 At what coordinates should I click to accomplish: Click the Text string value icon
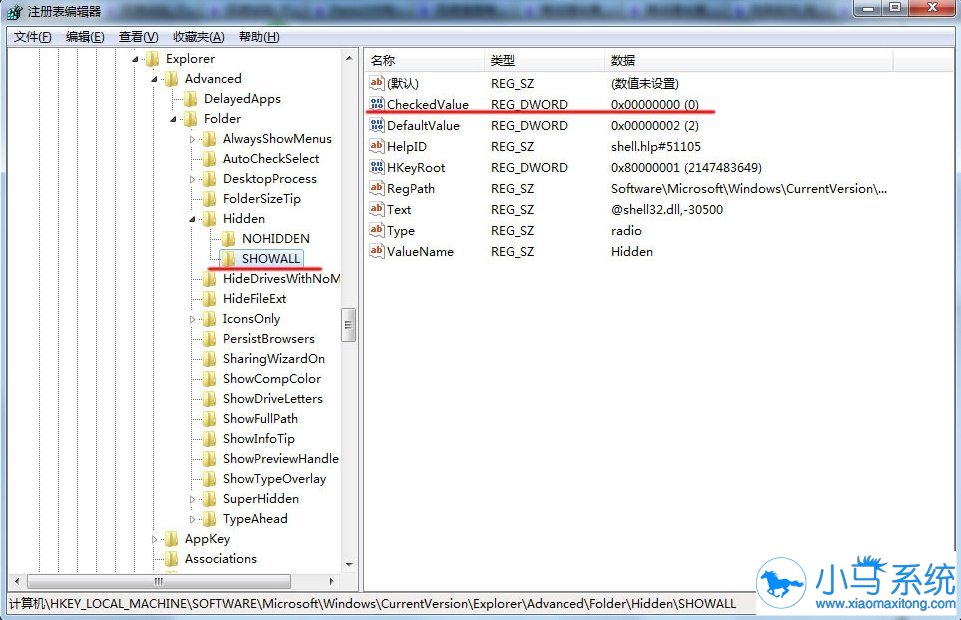377,209
